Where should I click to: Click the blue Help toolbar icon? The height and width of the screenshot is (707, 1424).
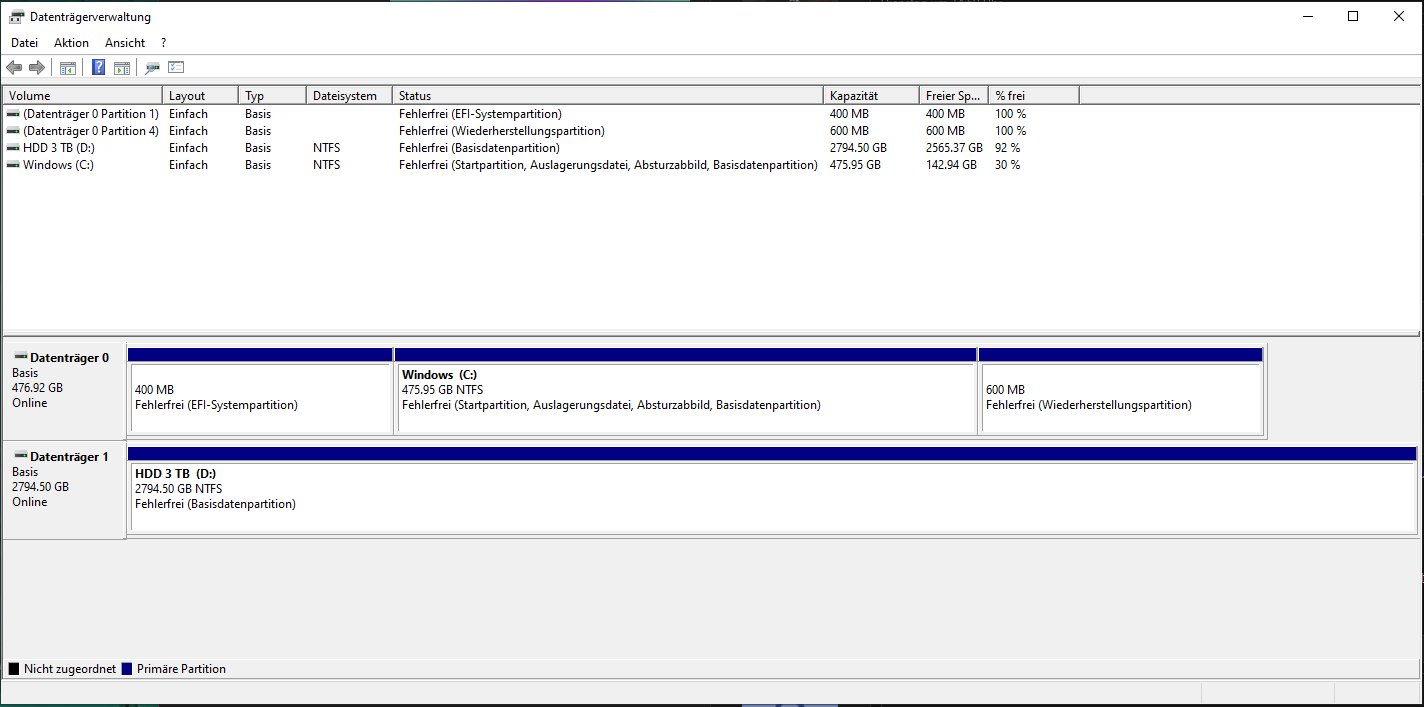pos(97,67)
